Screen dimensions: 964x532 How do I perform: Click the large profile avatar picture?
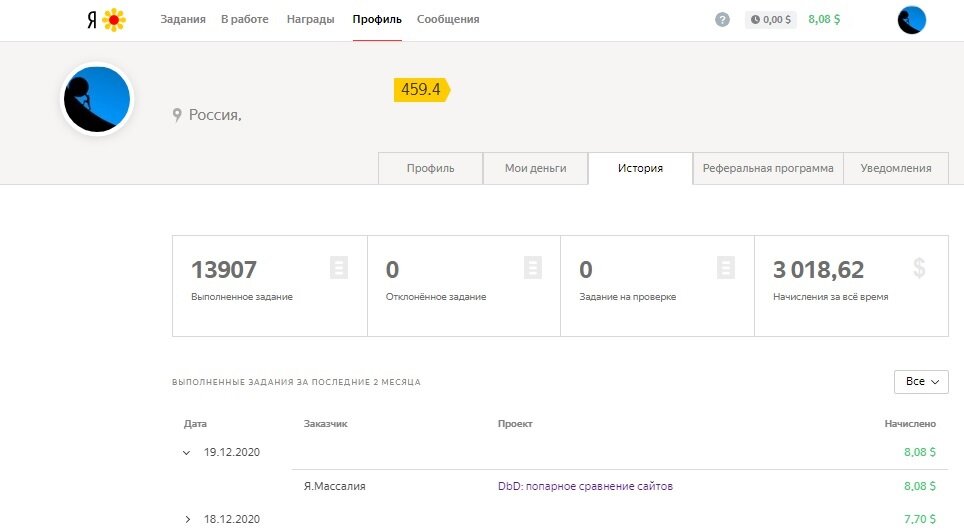click(x=97, y=99)
